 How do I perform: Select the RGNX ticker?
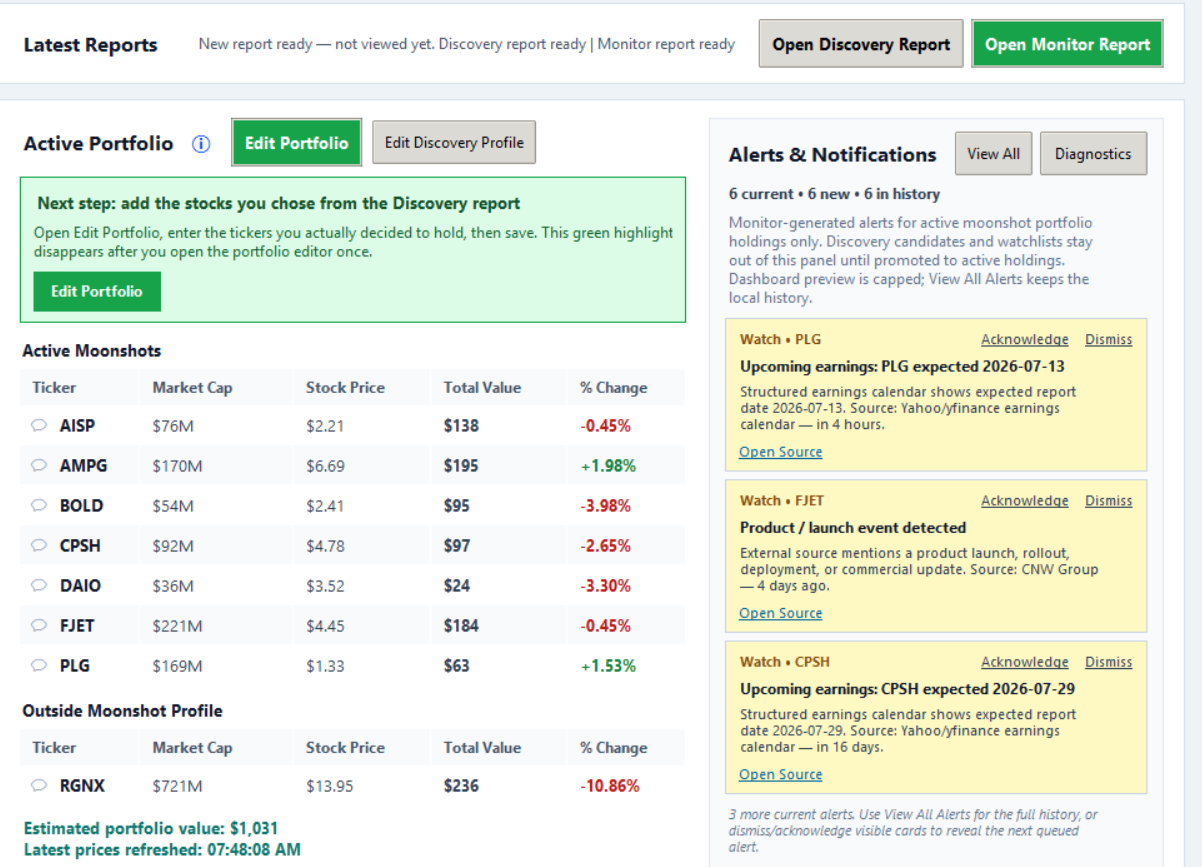(x=82, y=786)
